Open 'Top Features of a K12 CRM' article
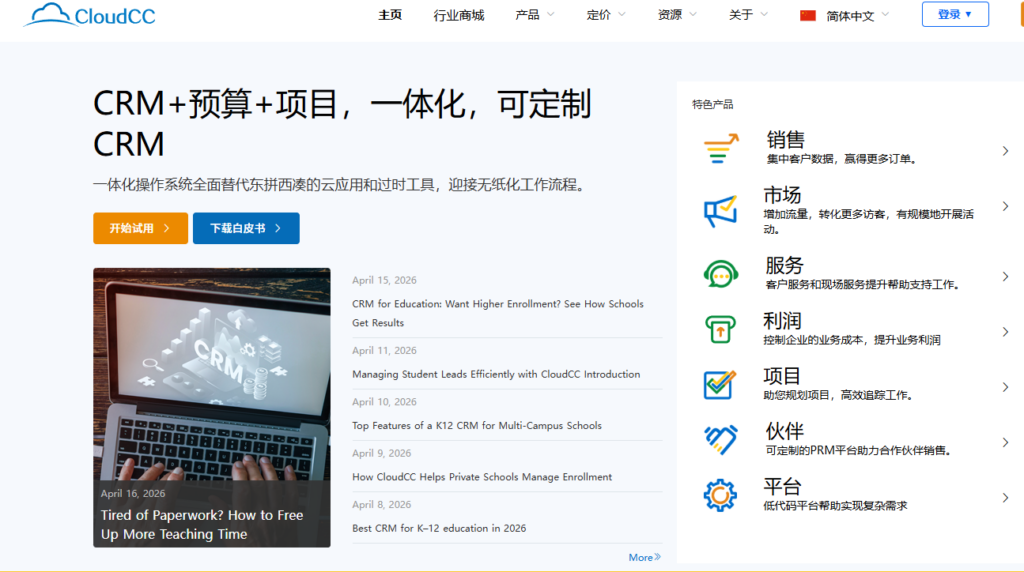This screenshot has width=1024, height=572. (x=477, y=425)
